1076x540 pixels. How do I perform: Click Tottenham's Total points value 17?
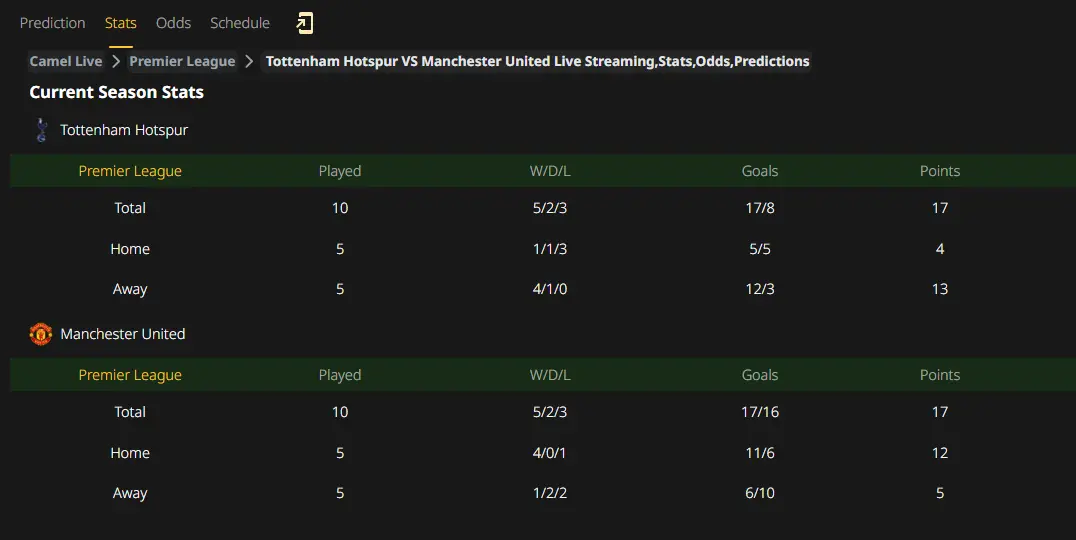coord(940,208)
